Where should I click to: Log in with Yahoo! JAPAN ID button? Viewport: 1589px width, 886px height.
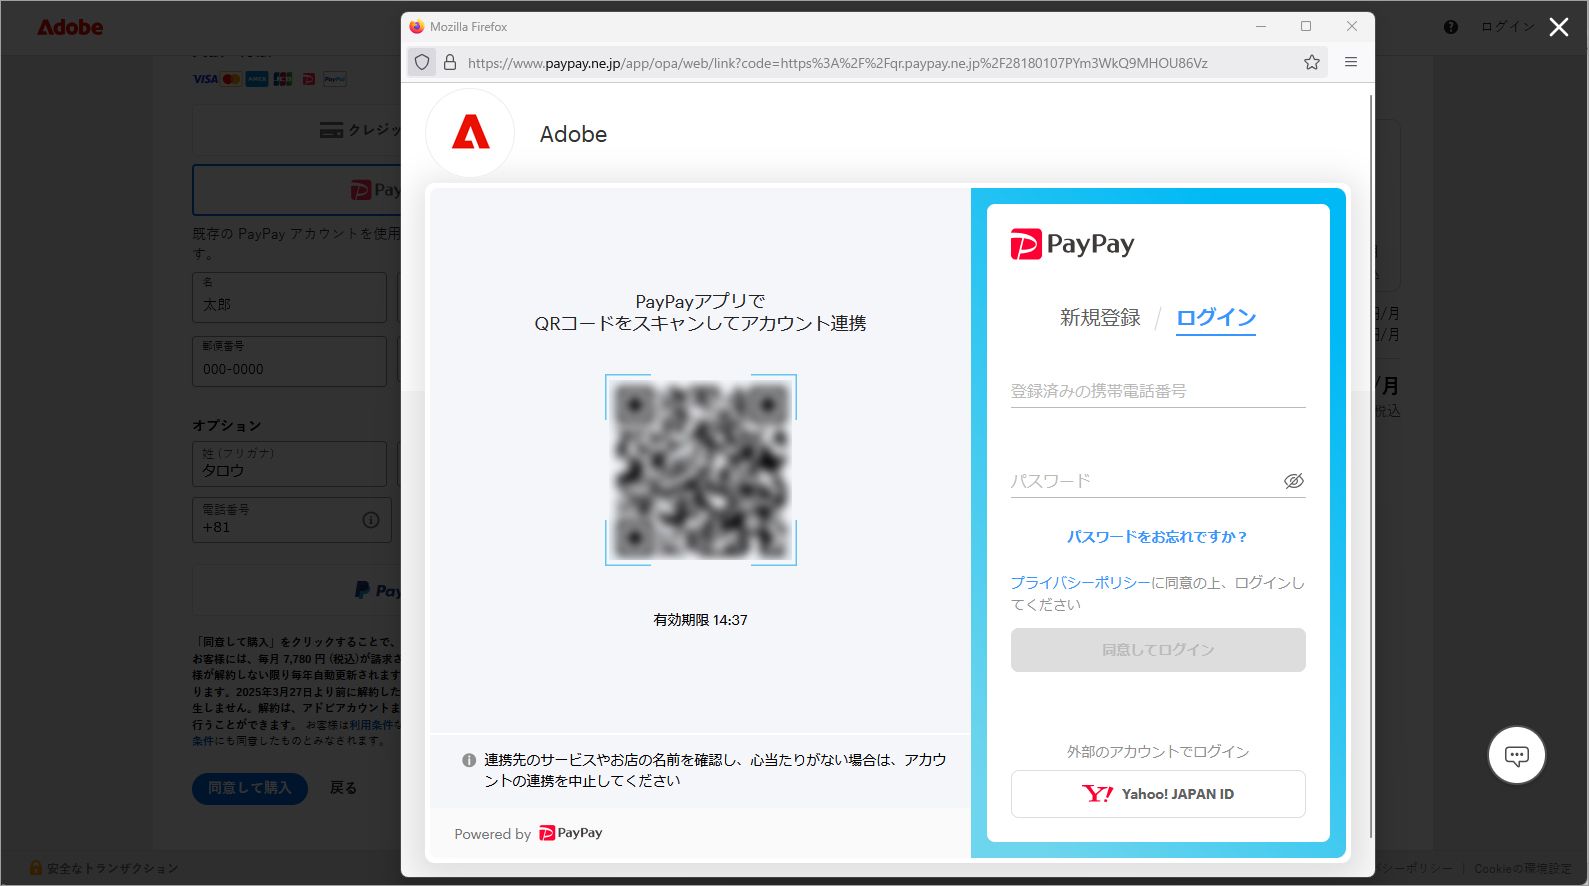(x=1158, y=794)
